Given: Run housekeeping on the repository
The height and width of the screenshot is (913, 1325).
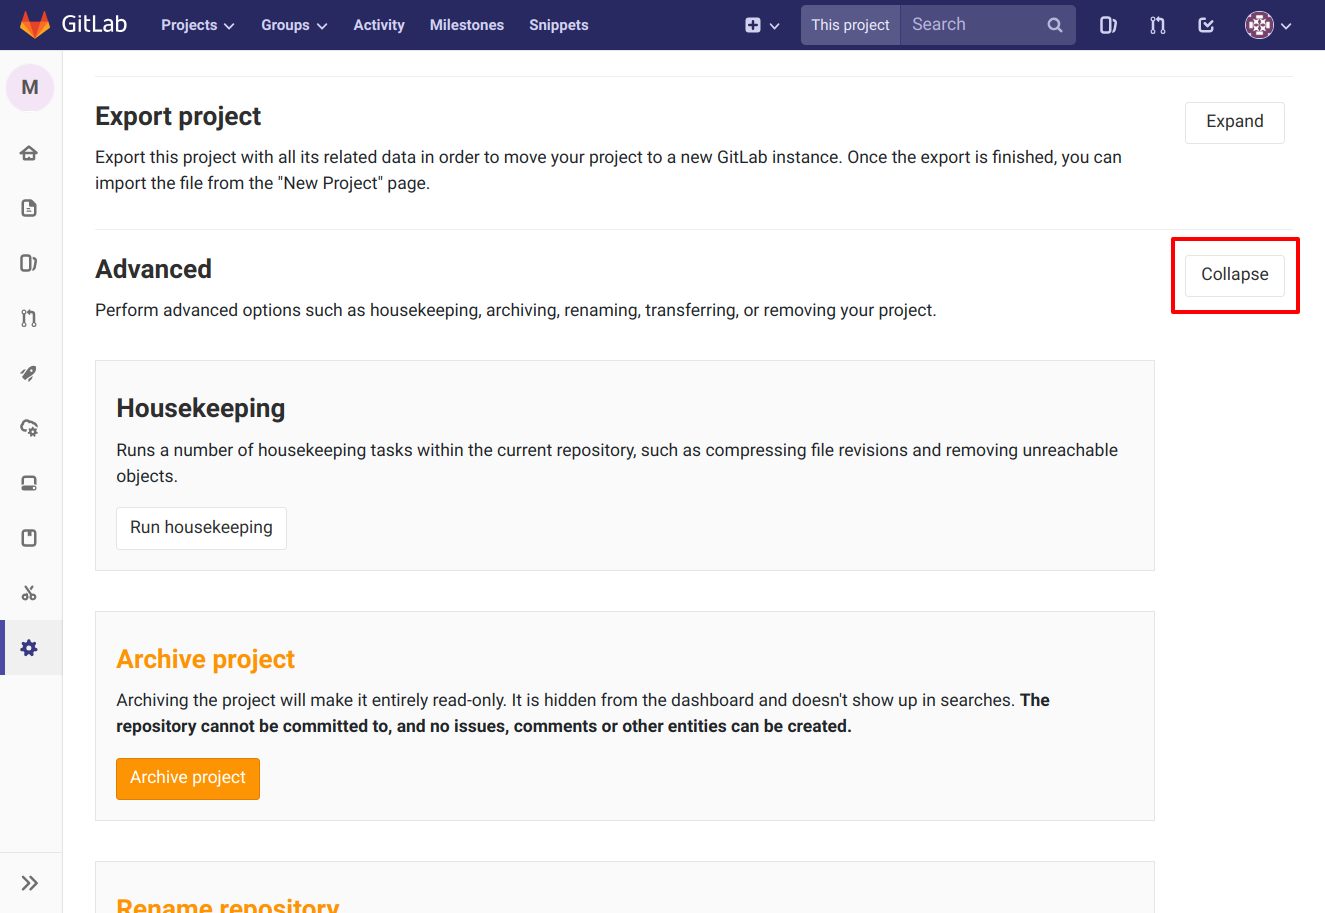Looking at the screenshot, I should pyautogui.click(x=201, y=527).
